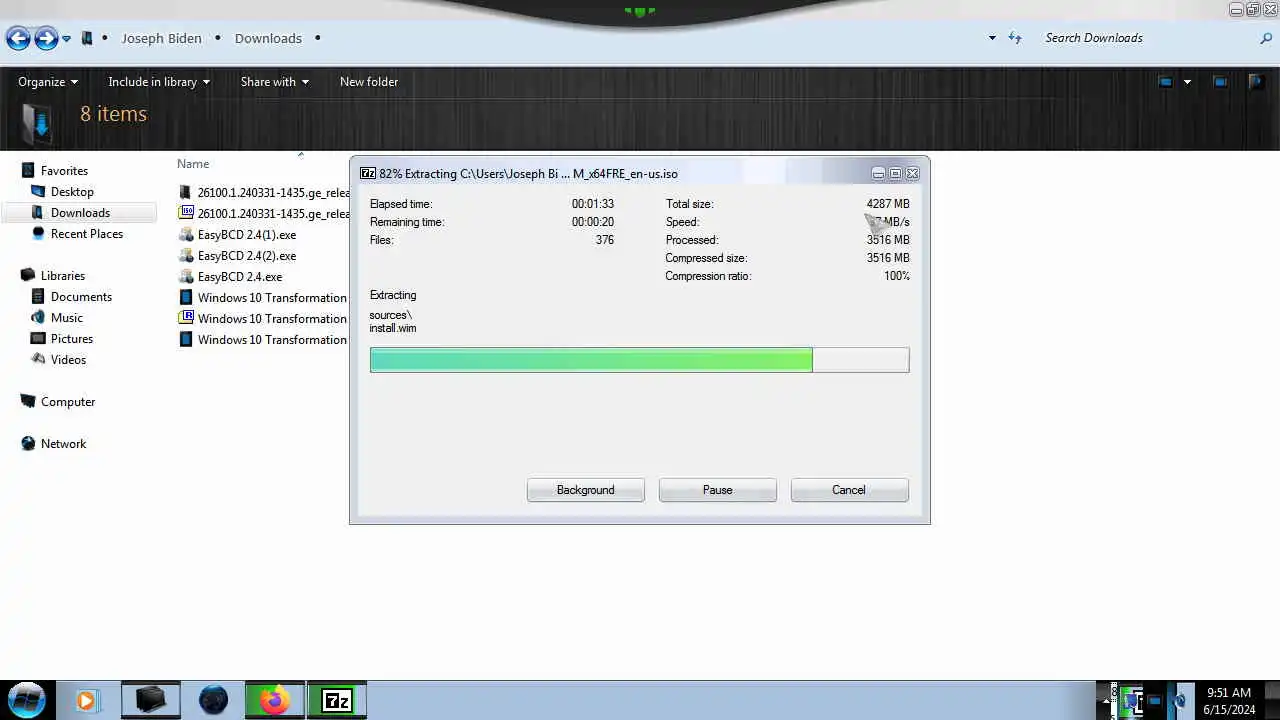Open the Share with menu
The image size is (1280, 720).
(274, 82)
